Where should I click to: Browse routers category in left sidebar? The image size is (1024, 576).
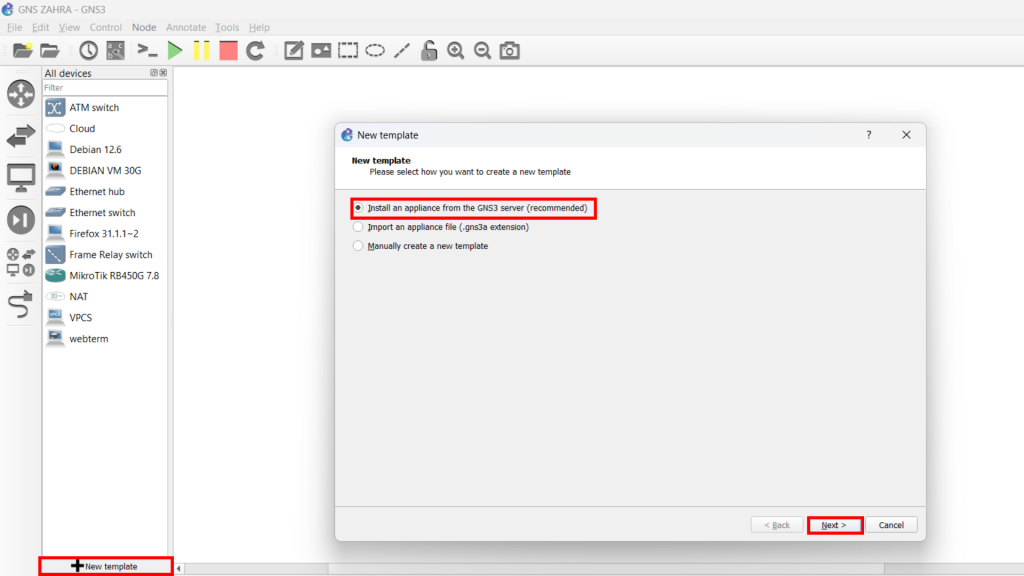pyautogui.click(x=21, y=94)
